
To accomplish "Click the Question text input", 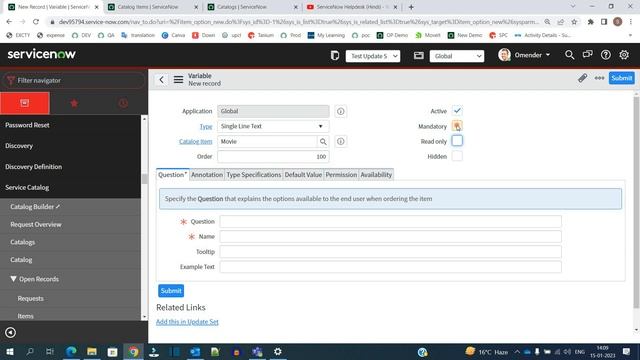I will click(x=390, y=222).
